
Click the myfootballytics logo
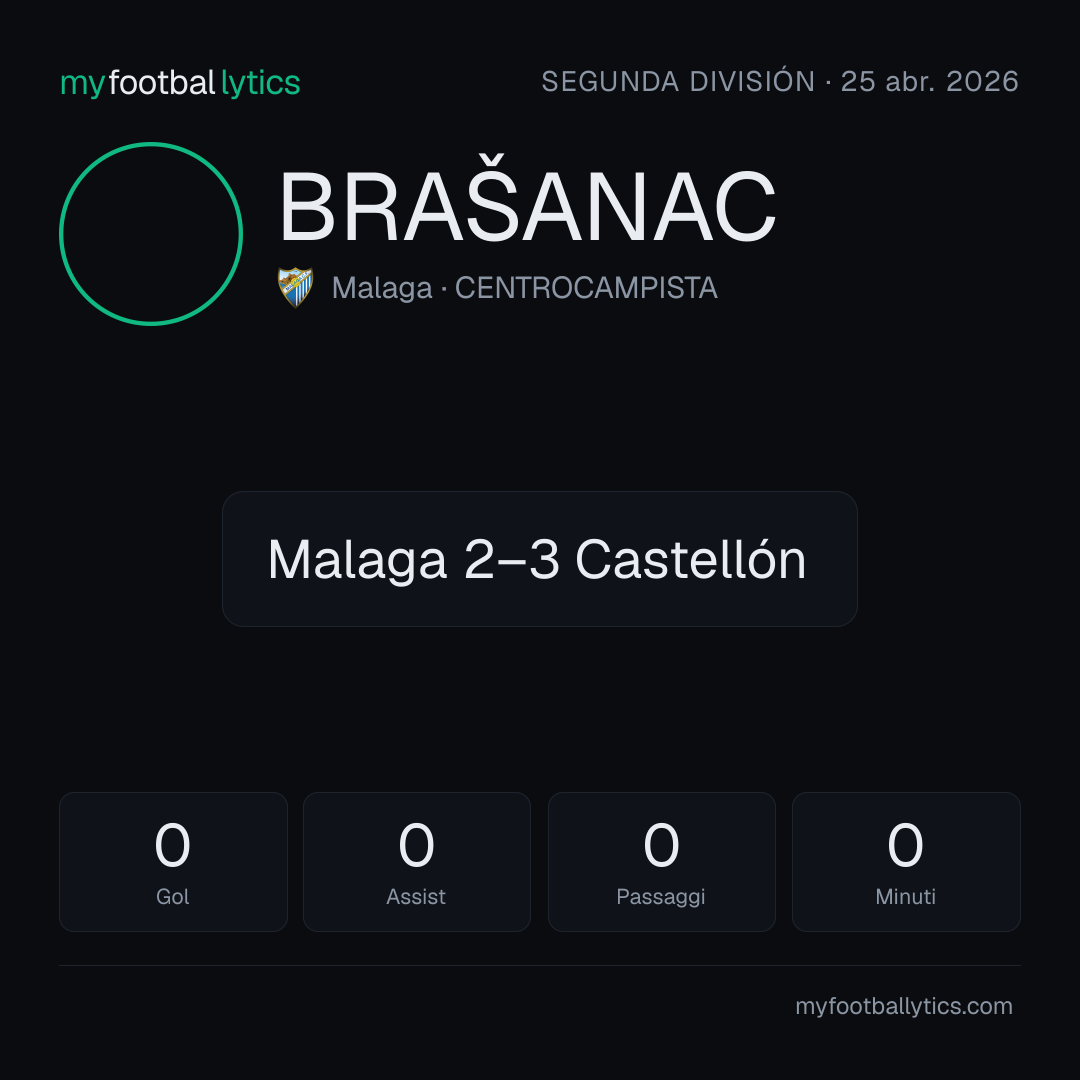(180, 83)
